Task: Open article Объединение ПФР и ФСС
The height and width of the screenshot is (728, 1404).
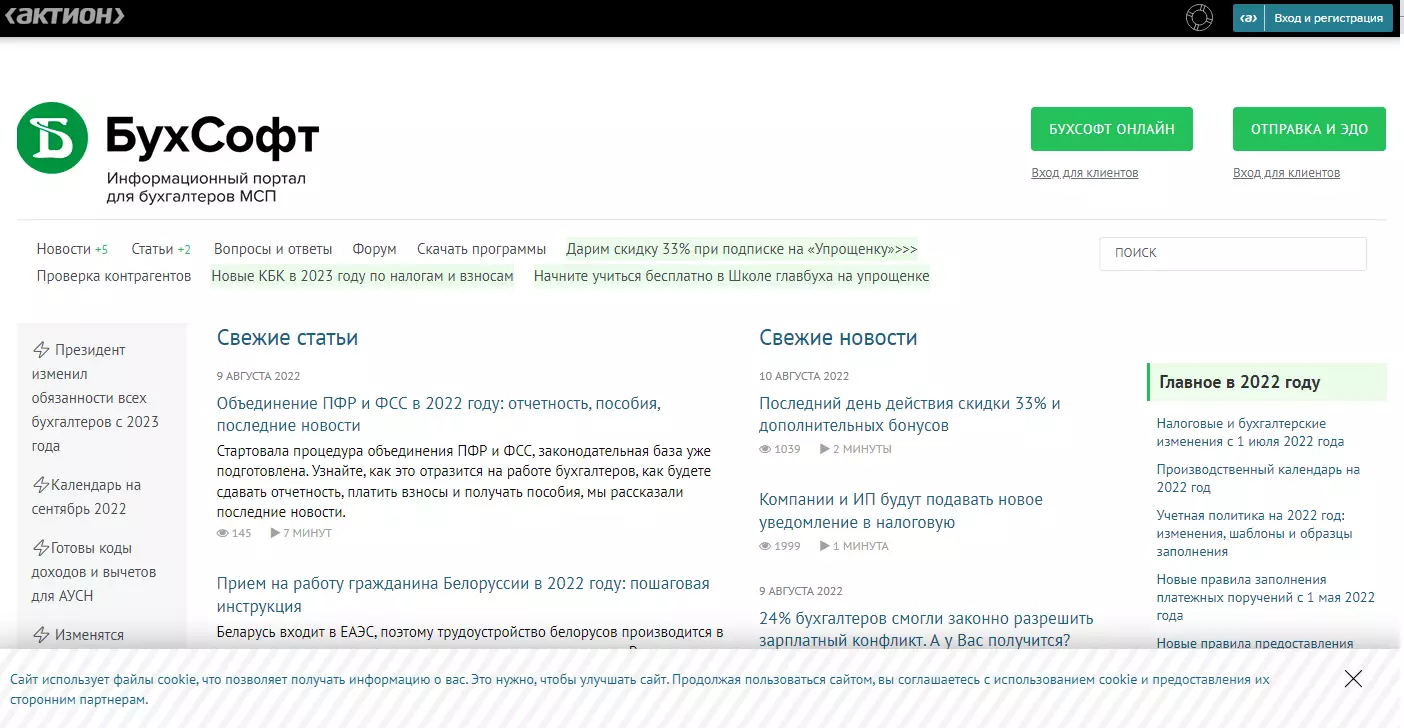Action: click(x=439, y=414)
